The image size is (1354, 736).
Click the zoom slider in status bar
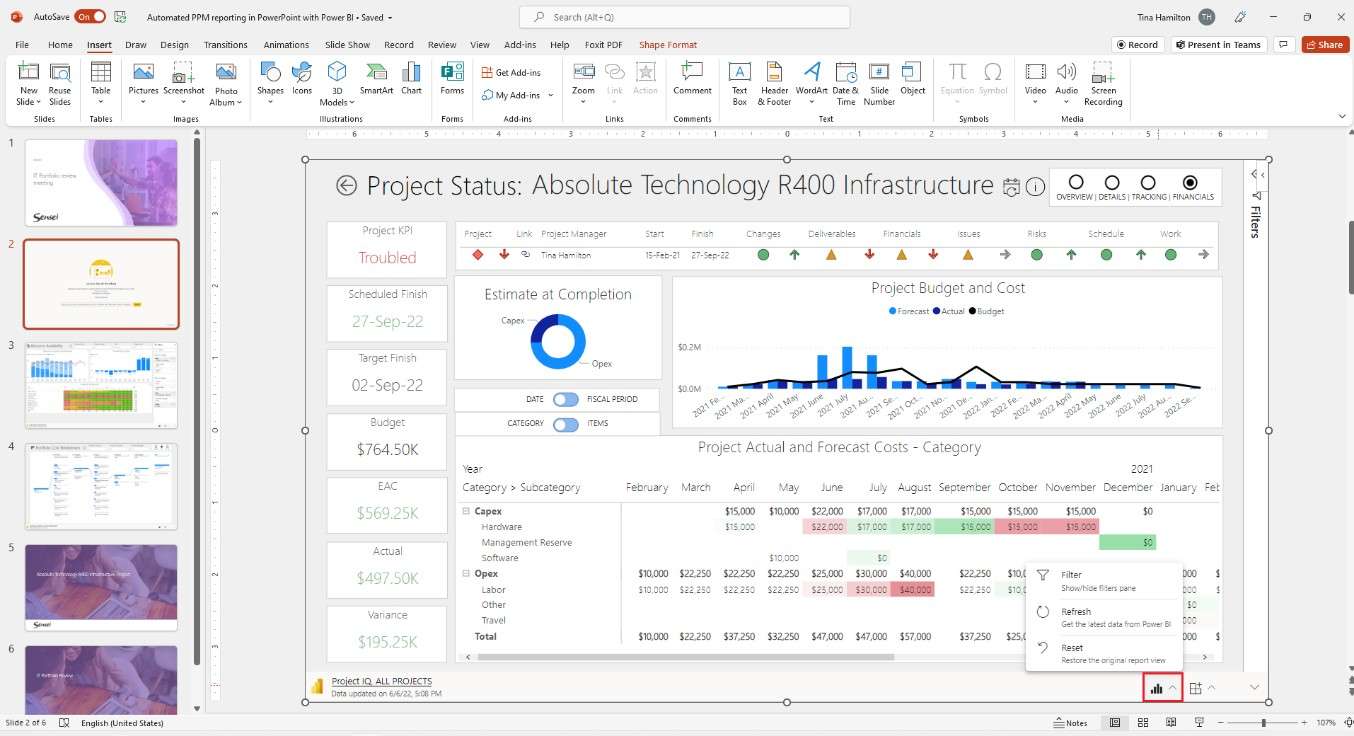pyautogui.click(x=1263, y=722)
